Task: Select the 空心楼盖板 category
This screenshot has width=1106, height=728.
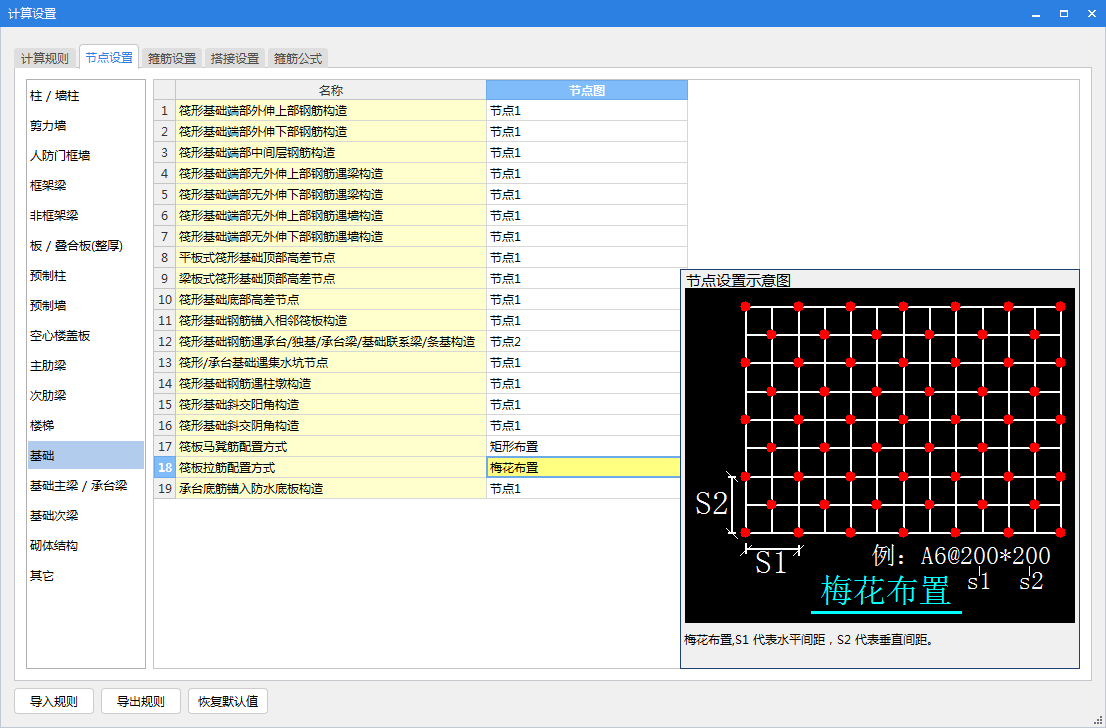Action: coord(85,335)
